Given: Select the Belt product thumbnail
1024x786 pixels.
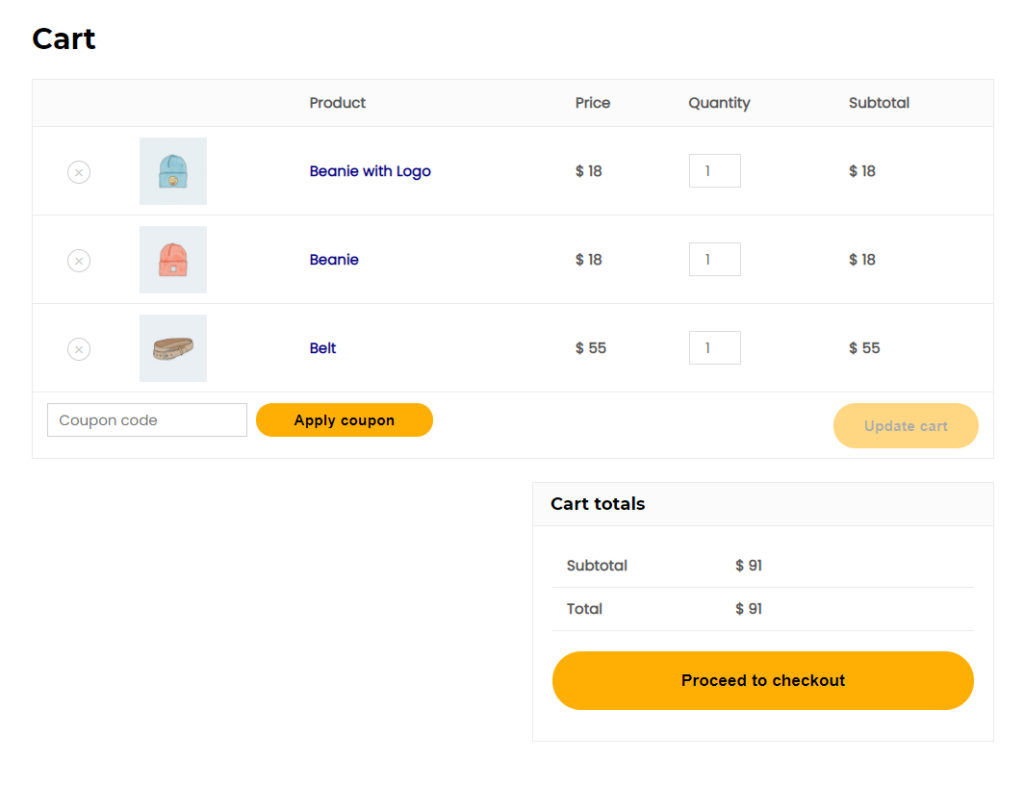Looking at the screenshot, I should click(x=173, y=348).
